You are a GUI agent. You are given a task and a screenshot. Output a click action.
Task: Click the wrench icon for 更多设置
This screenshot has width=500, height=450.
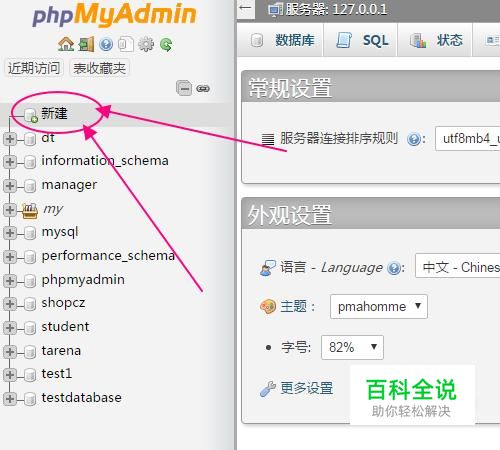[x=268, y=389]
